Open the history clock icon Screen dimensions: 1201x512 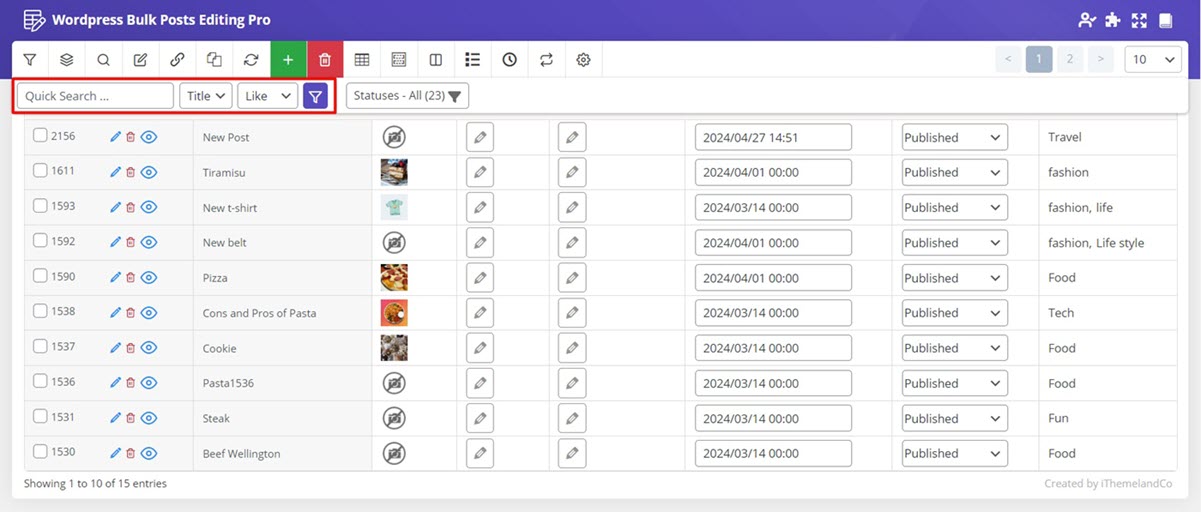[510, 60]
